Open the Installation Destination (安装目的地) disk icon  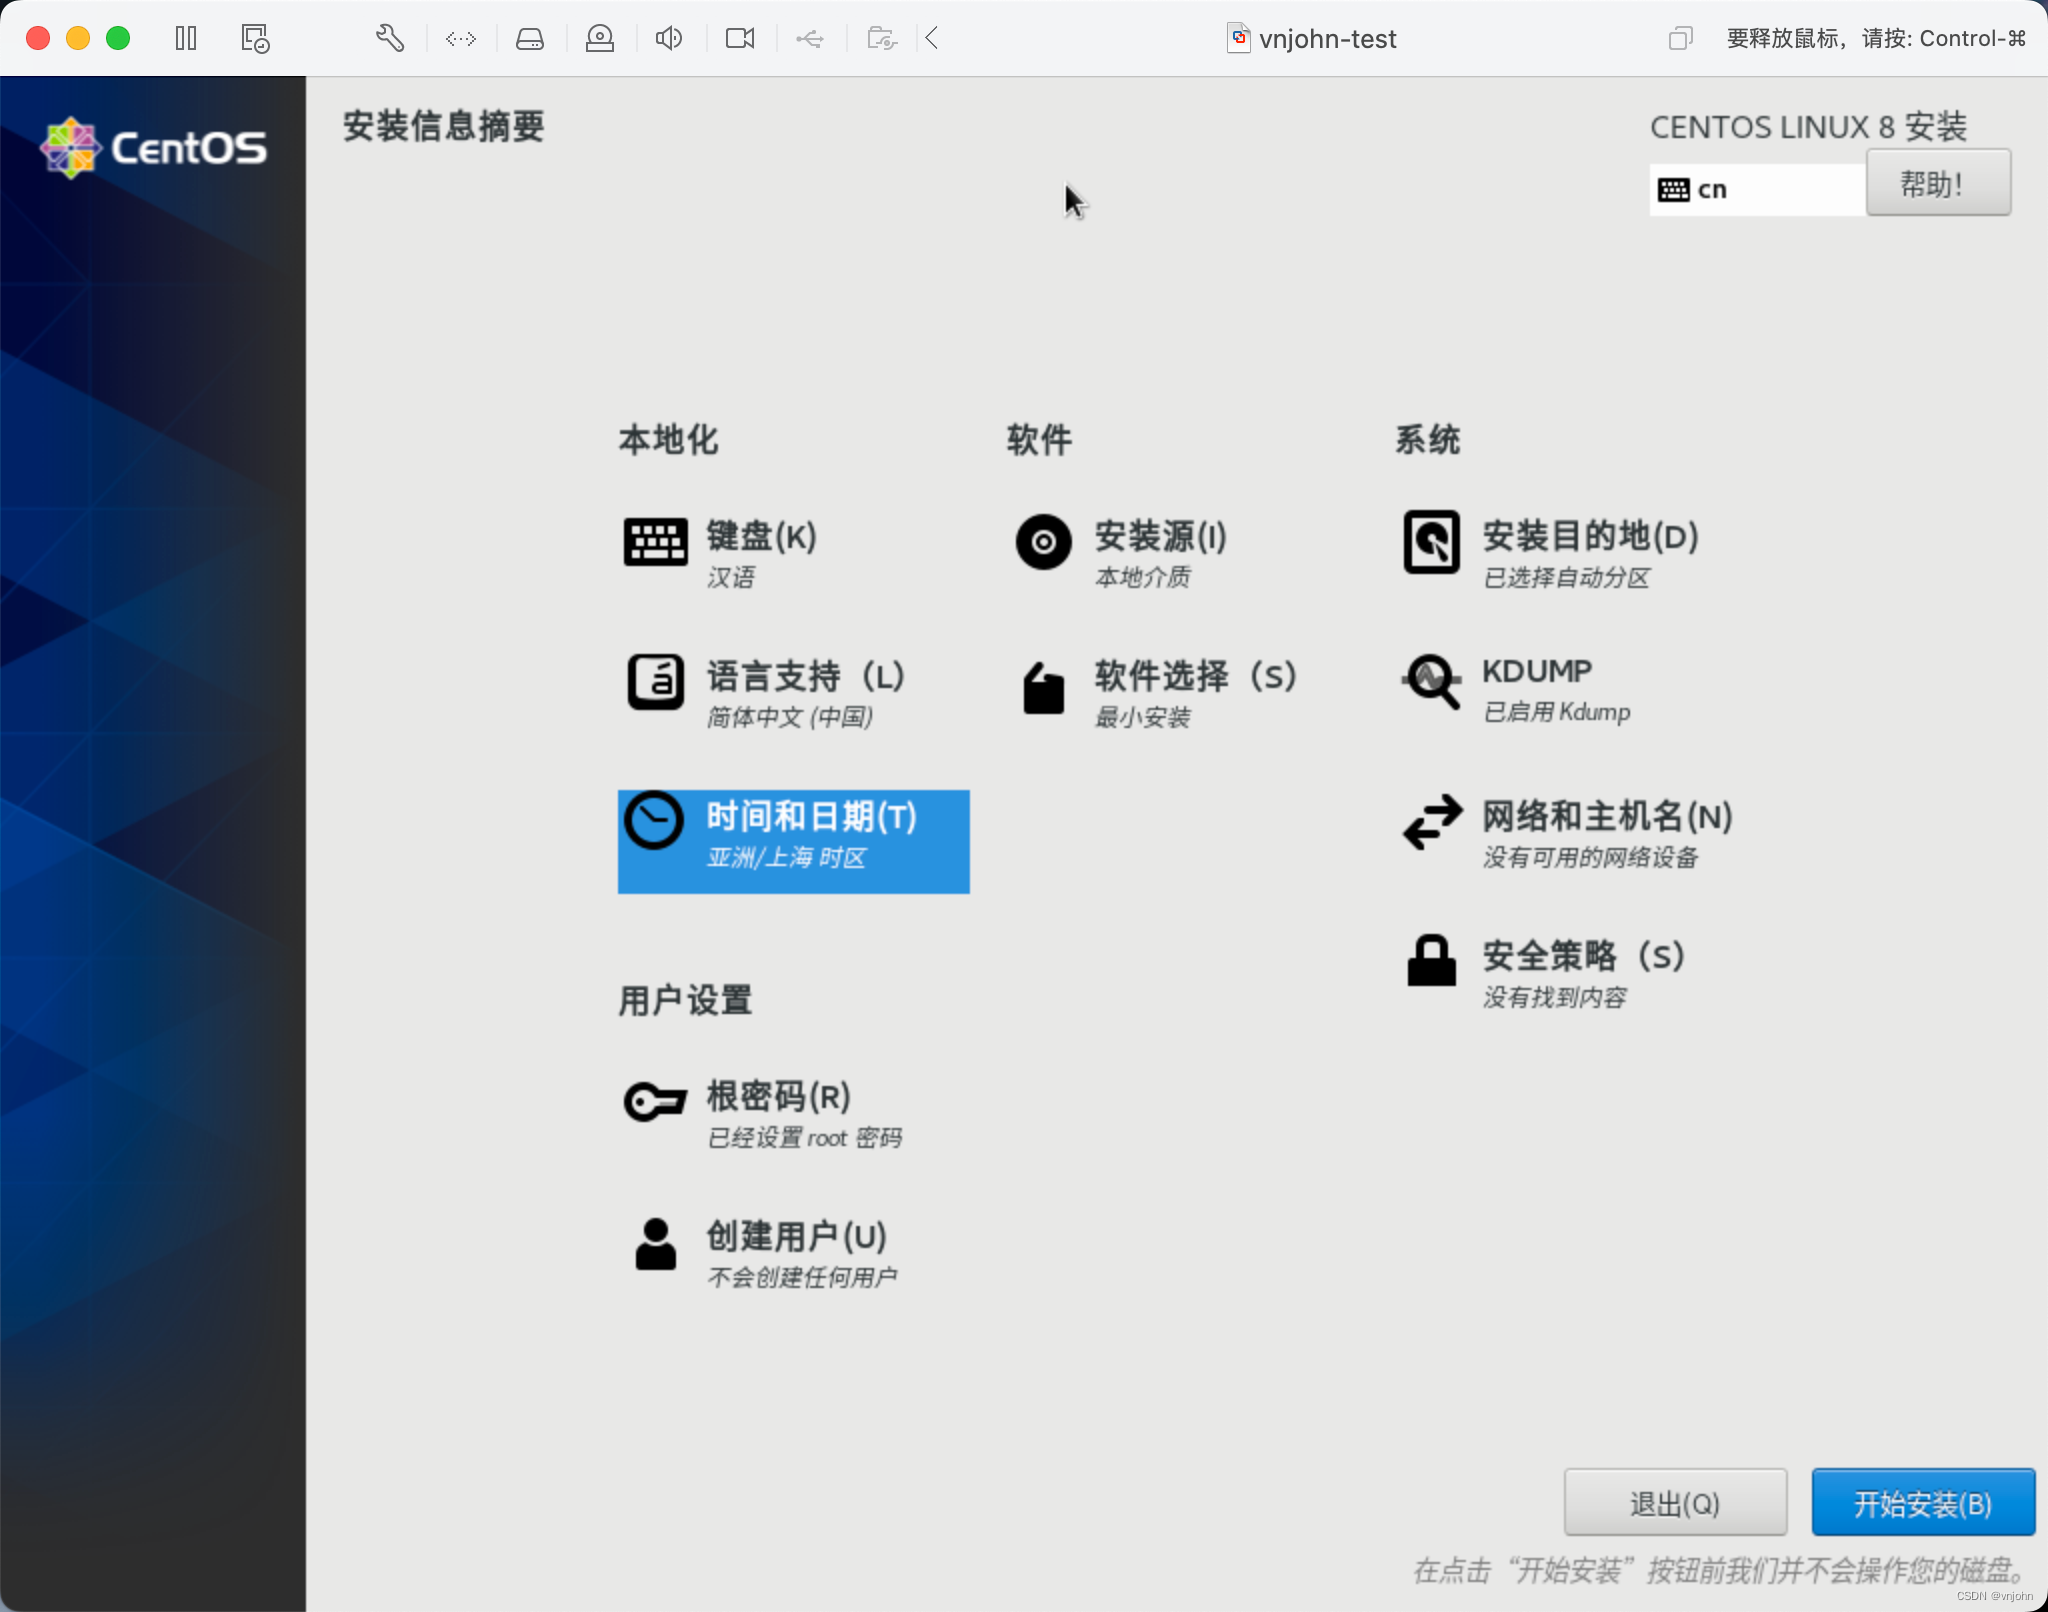tap(1431, 542)
